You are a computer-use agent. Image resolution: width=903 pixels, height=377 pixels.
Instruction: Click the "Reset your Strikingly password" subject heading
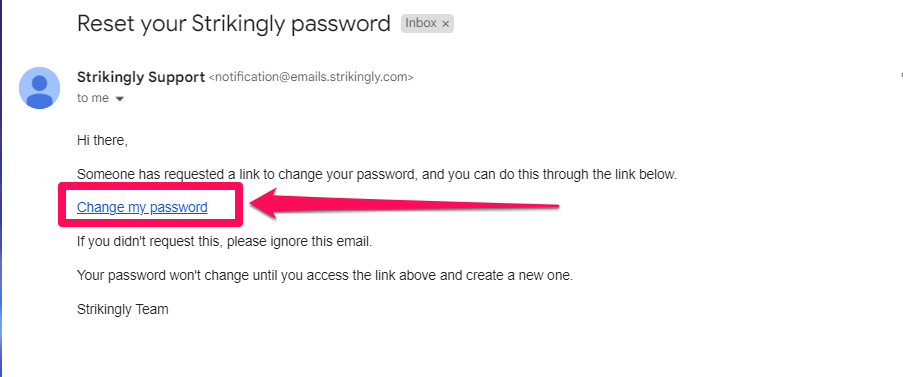tap(234, 24)
